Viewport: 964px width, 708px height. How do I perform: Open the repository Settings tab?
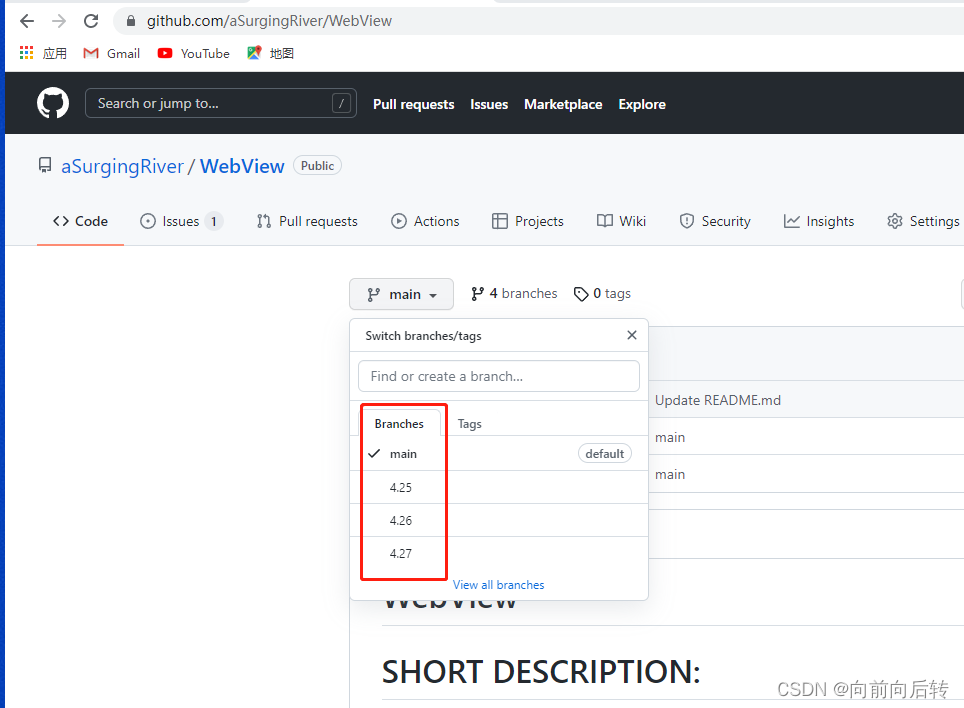pyautogui.click(x=923, y=221)
